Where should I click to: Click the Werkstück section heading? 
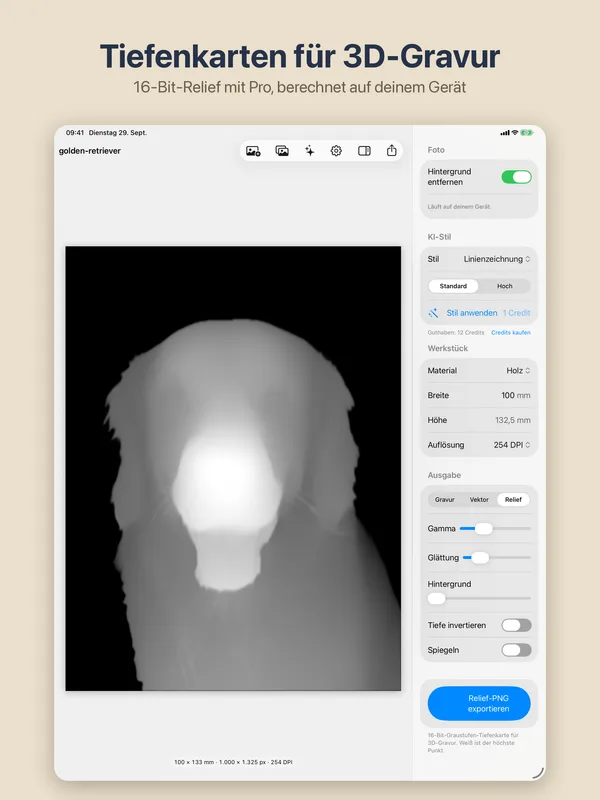click(x=447, y=348)
